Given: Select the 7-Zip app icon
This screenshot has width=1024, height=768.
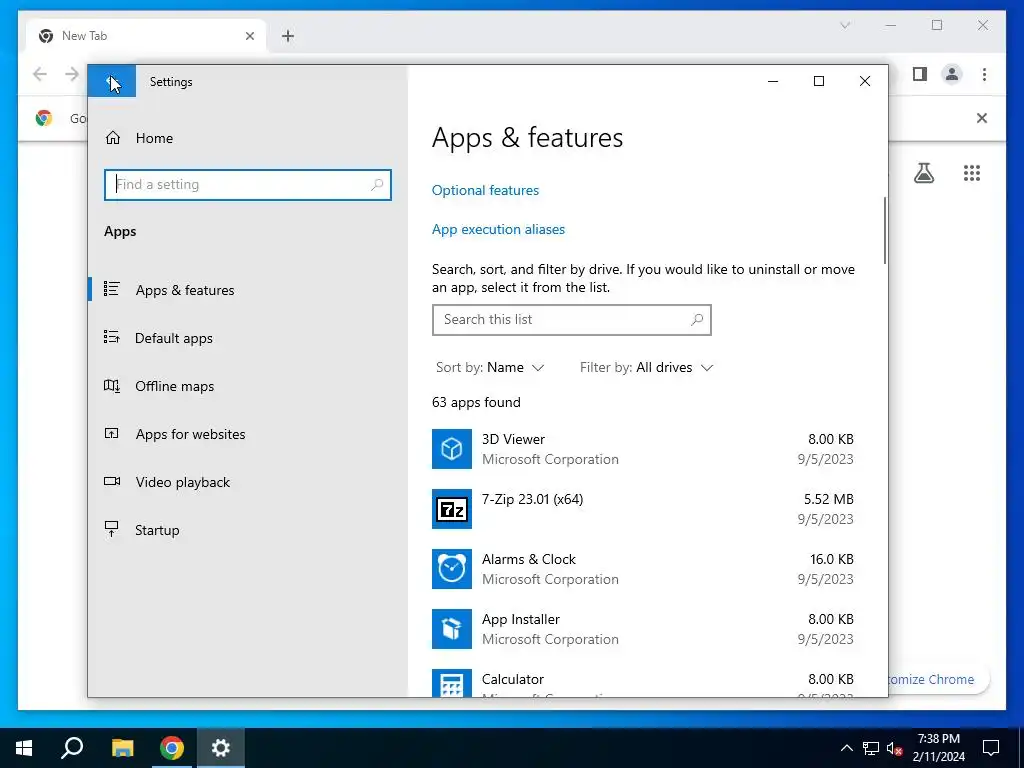Looking at the screenshot, I should (x=452, y=509).
